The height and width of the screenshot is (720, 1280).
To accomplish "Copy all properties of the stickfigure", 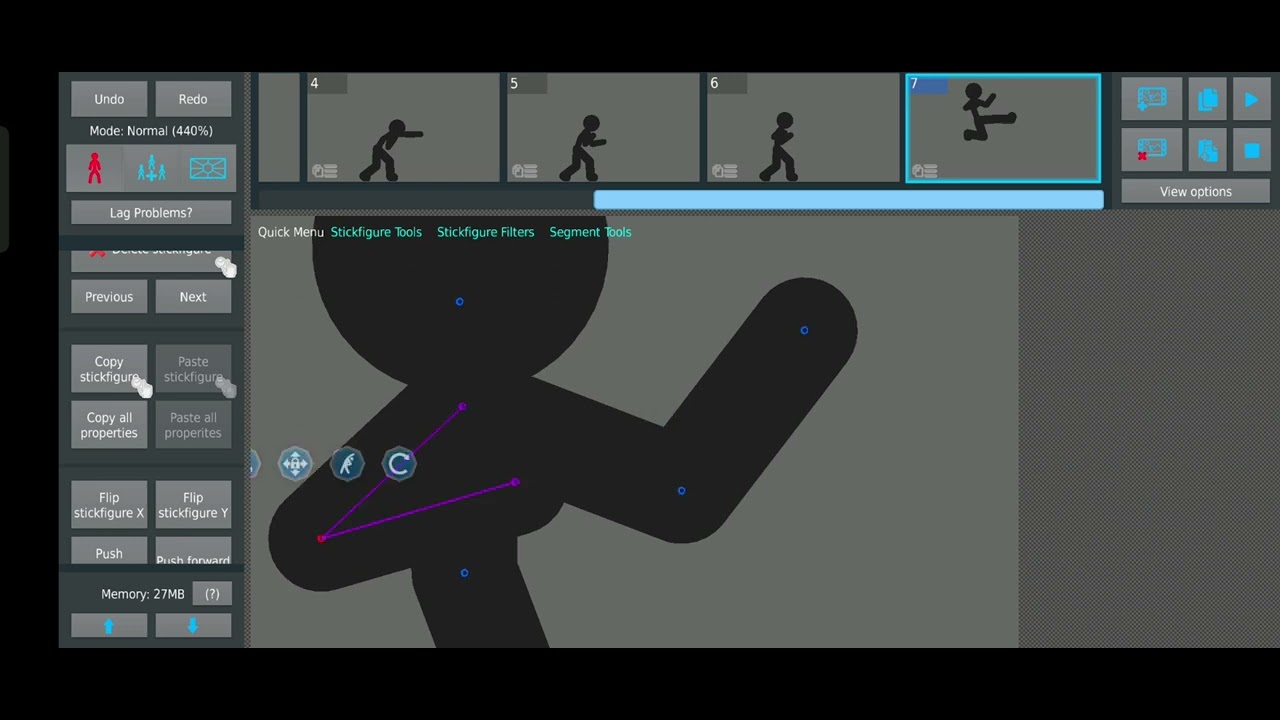I will click(109, 425).
